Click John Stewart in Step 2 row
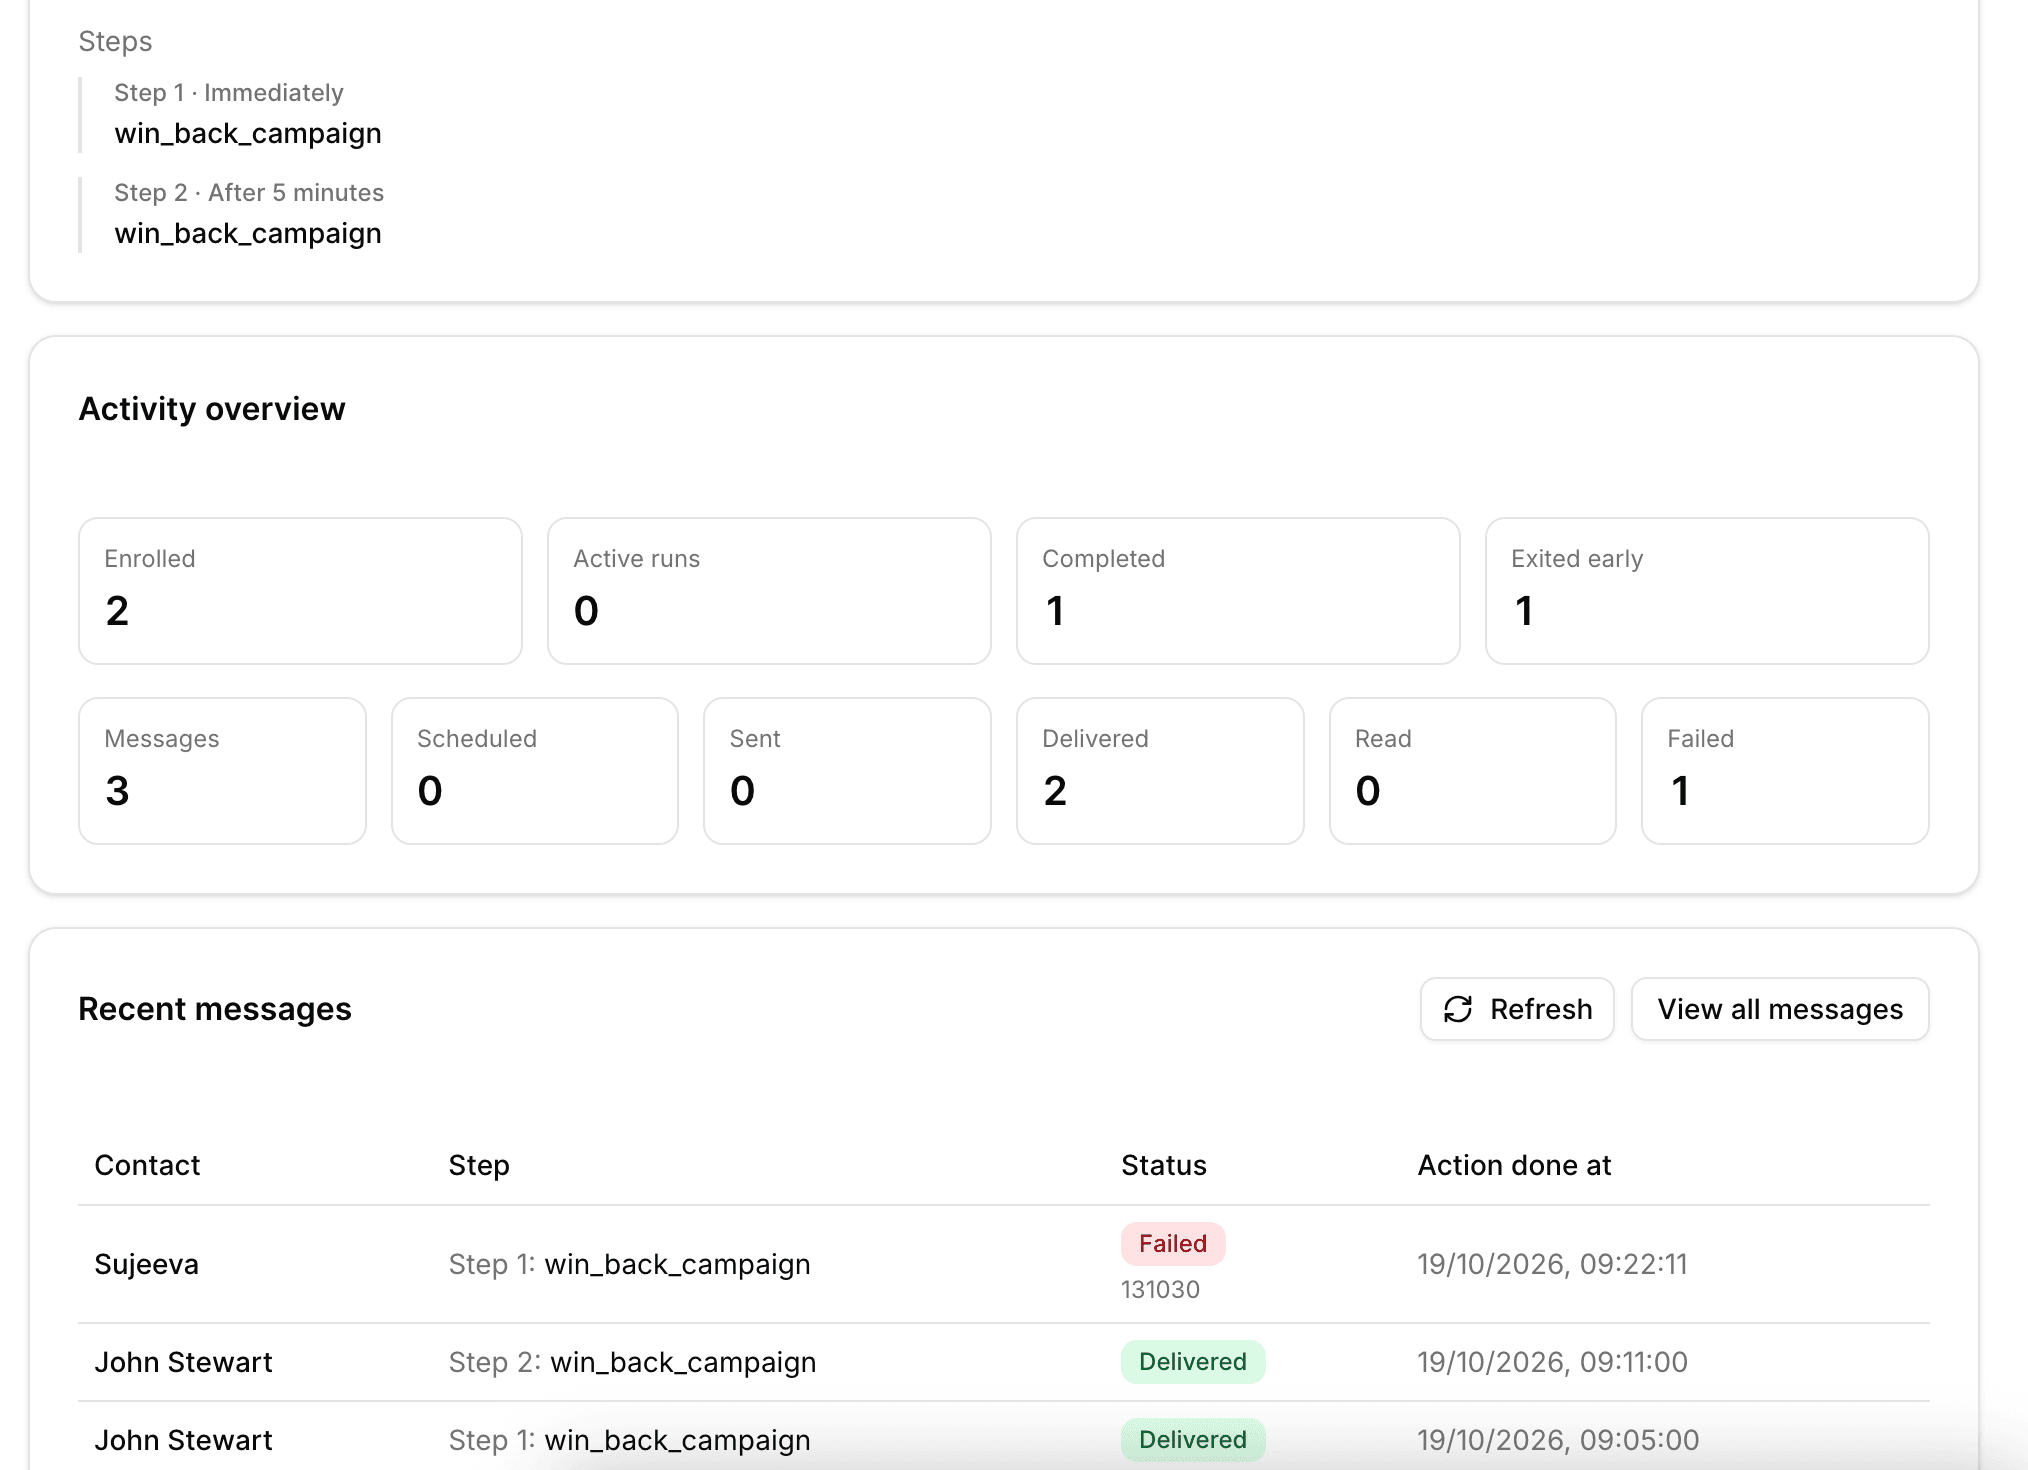Screen dimensions: 2028x1470 click(183, 1362)
